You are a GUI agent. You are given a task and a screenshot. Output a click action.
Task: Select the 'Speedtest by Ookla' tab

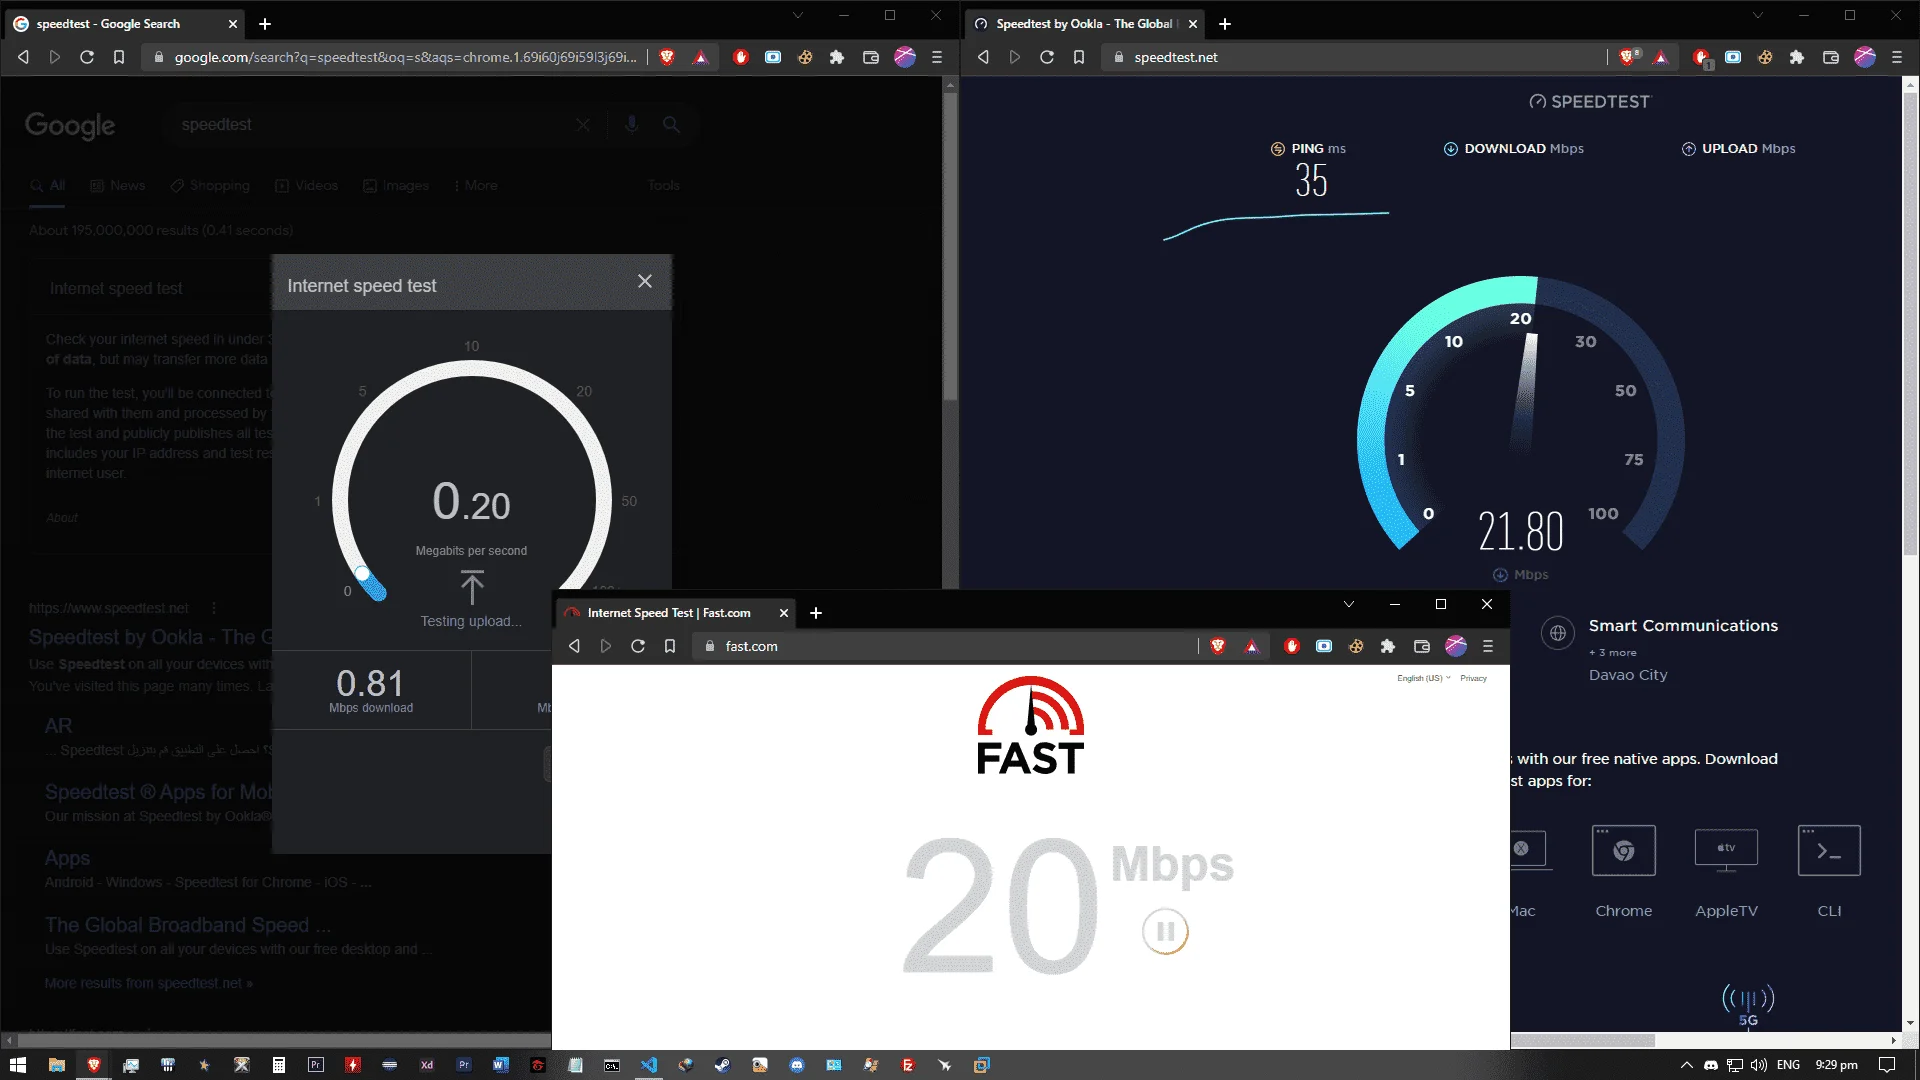[x=1084, y=24]
